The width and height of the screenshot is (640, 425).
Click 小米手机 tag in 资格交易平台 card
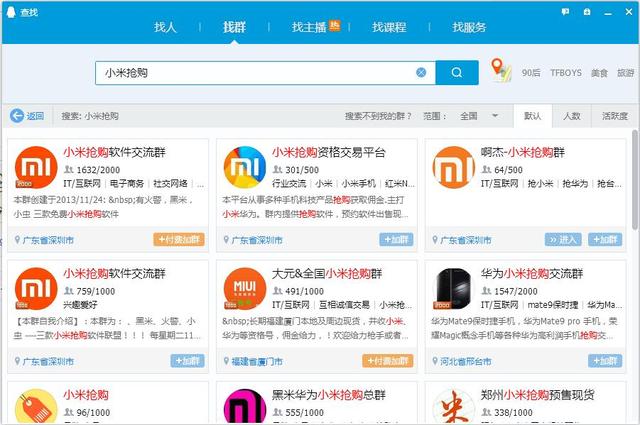point(358,184)
